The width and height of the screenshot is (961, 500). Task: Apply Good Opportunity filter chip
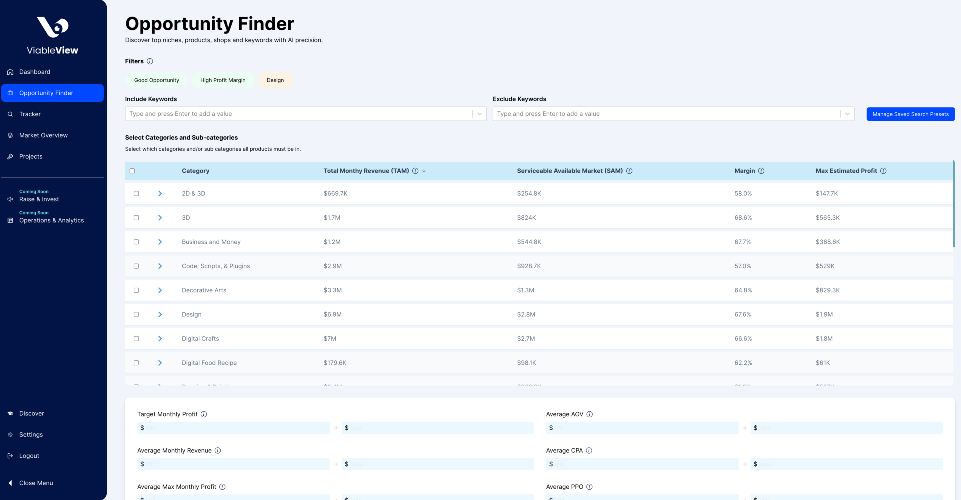click(157, 80)
